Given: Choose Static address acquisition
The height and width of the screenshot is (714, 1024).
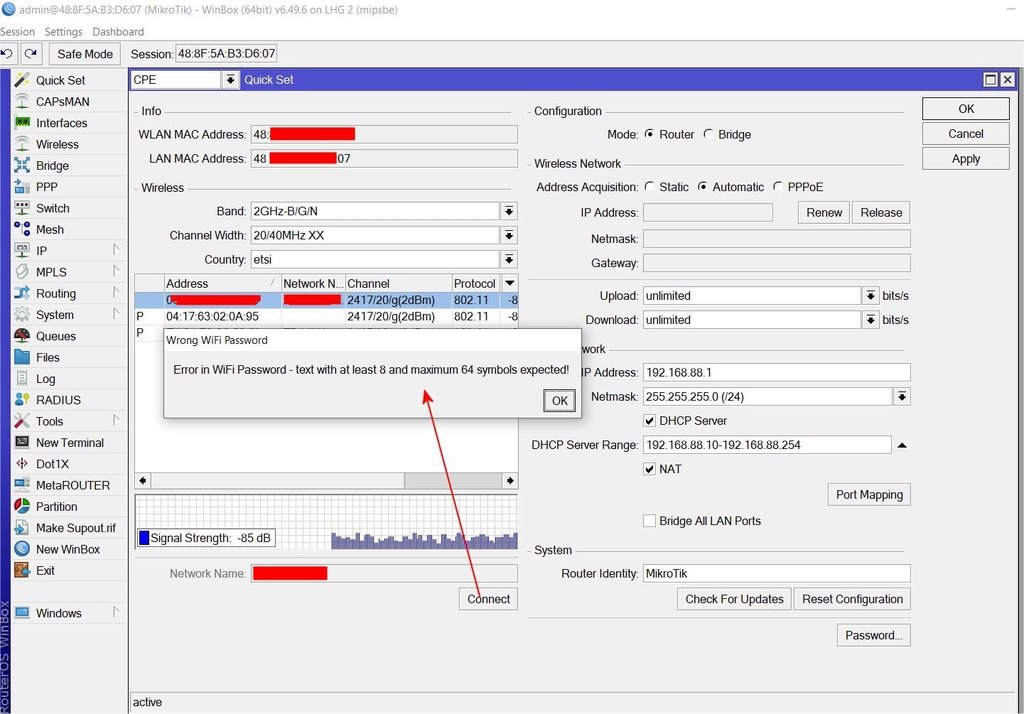Looking at the screenshot, I should (x=649, y=187).
